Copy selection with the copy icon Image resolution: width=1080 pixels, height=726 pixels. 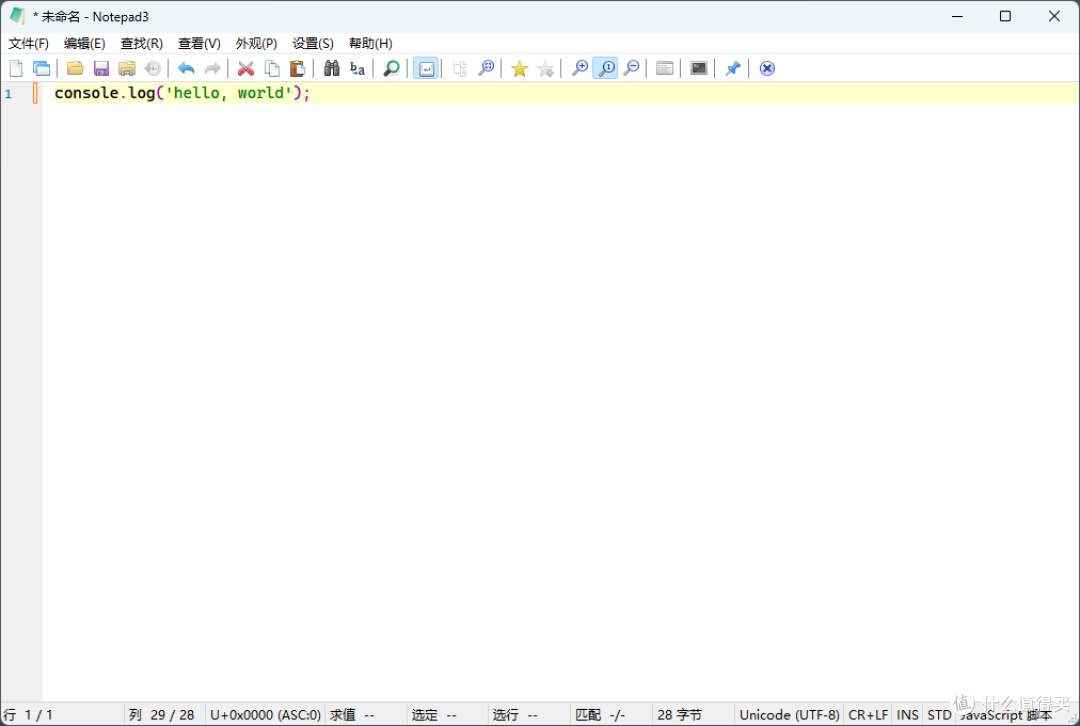[x=272, y=68]
